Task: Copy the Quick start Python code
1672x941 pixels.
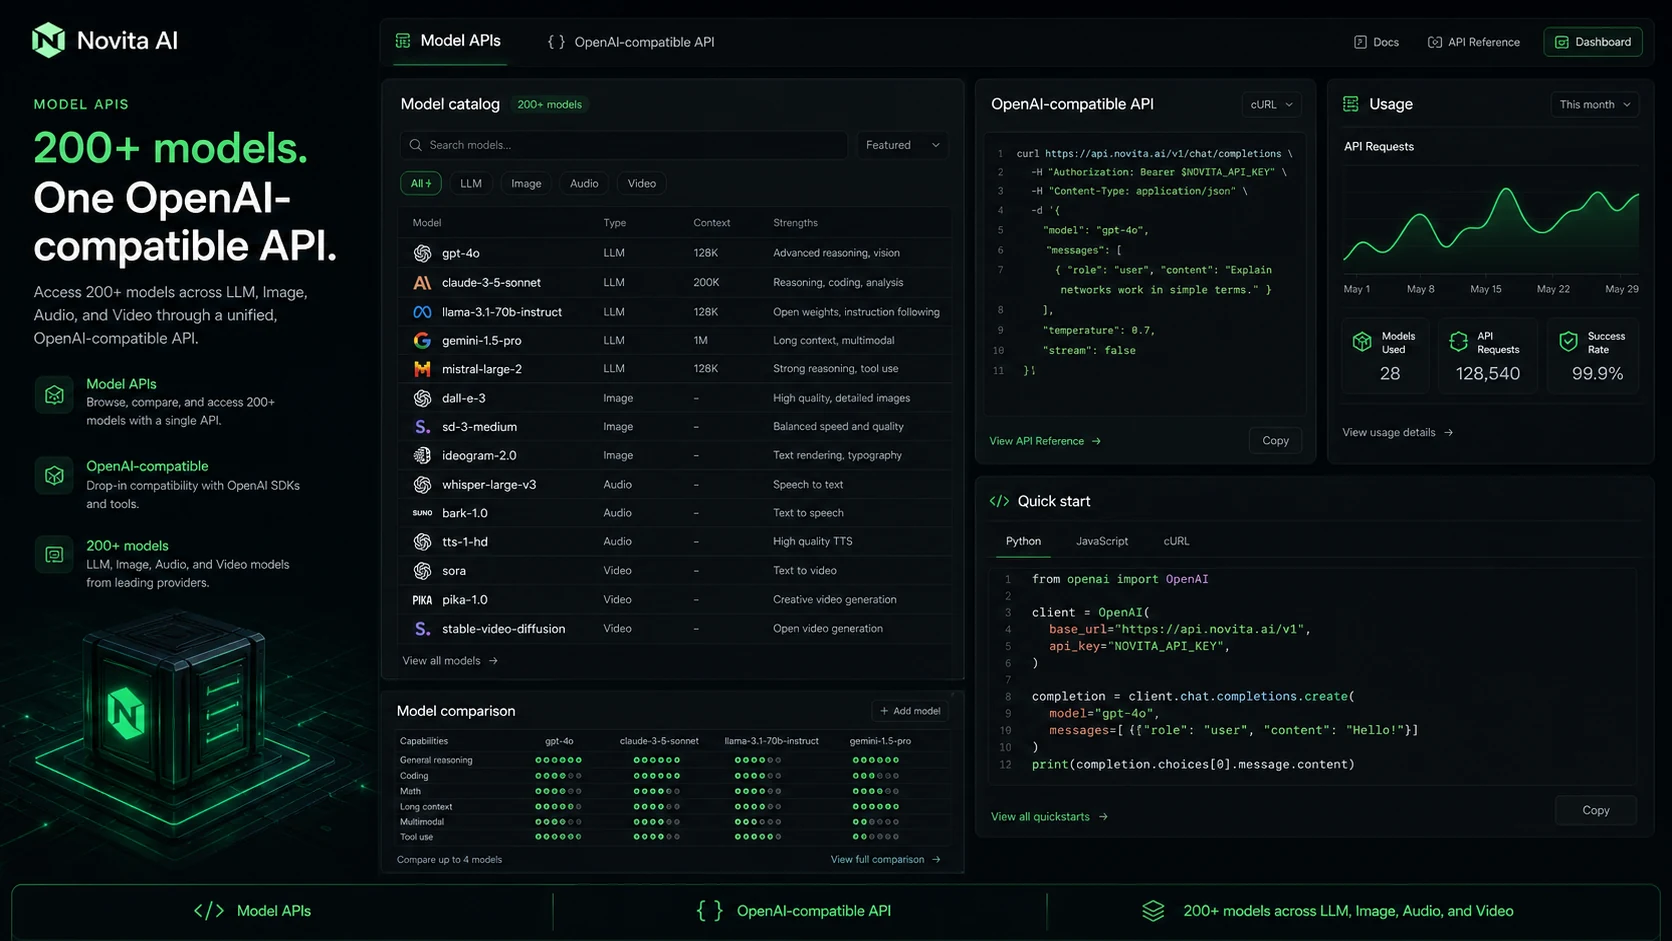Action: [1596, 810]
